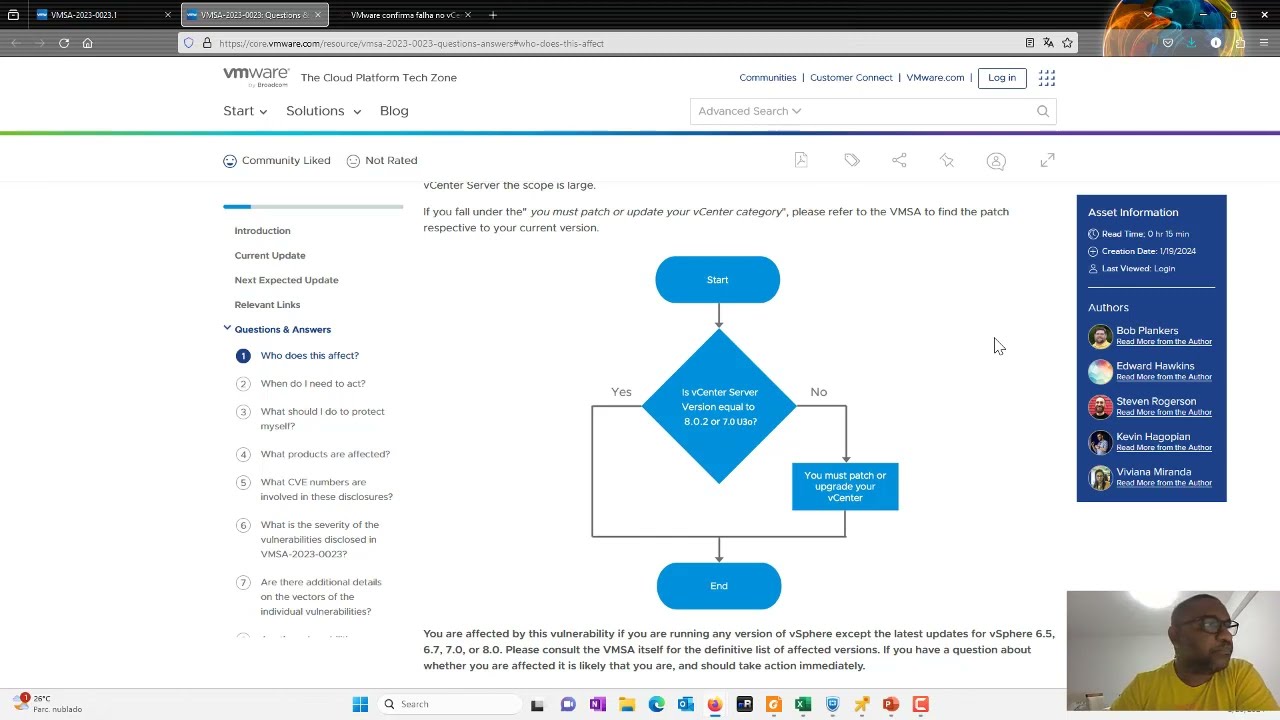
Task: Click the Start node in flowchart
Action: point(717,280)
